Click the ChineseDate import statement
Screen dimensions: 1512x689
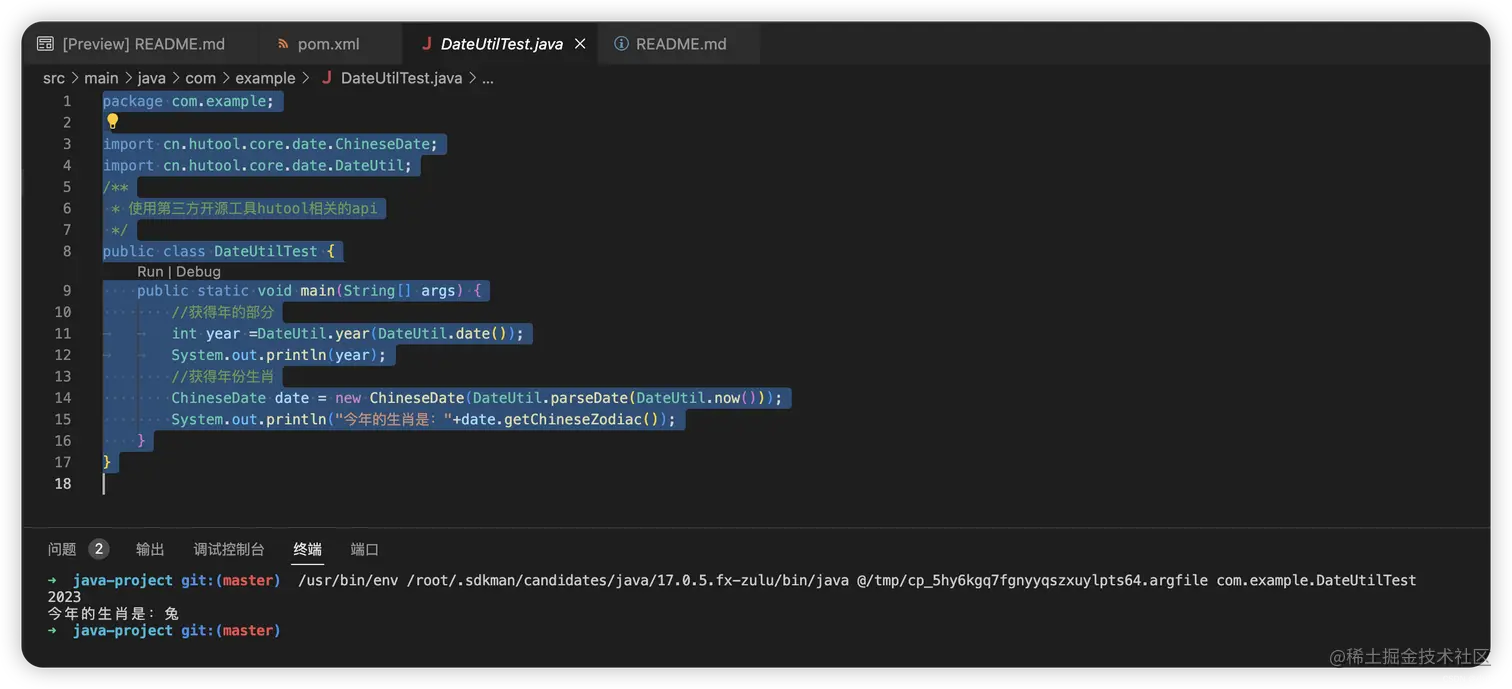pos(270,144)
